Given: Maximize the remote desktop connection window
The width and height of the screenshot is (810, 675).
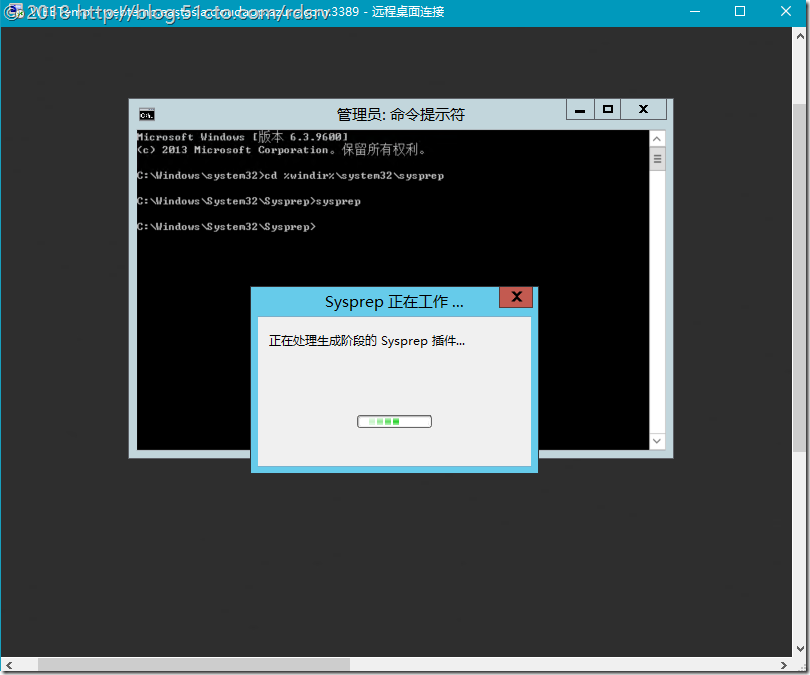Looking at the screenshot, I should coord(740,11).
